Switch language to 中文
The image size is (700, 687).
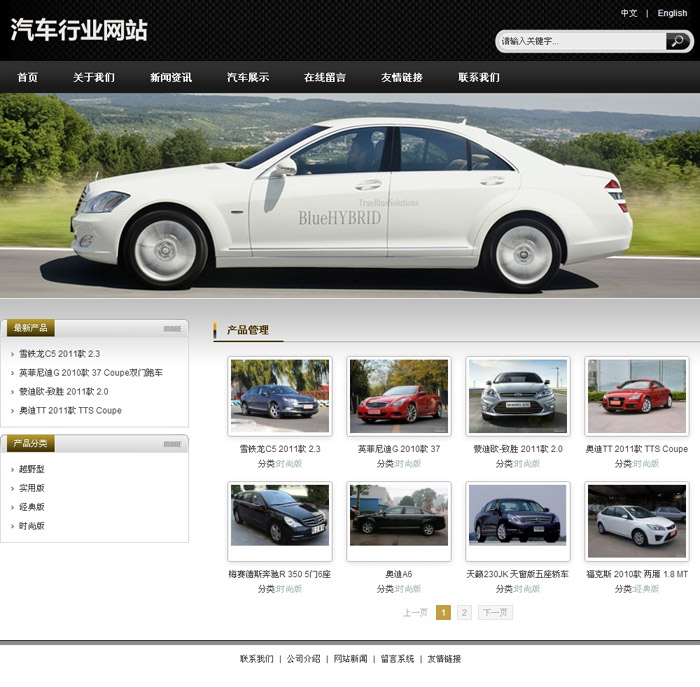629,13
